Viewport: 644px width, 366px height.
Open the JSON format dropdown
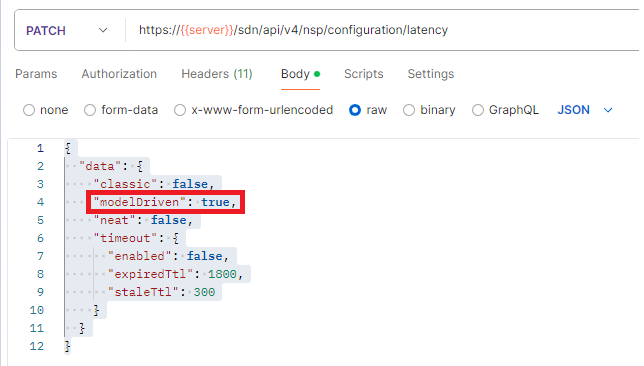(585, 110)
